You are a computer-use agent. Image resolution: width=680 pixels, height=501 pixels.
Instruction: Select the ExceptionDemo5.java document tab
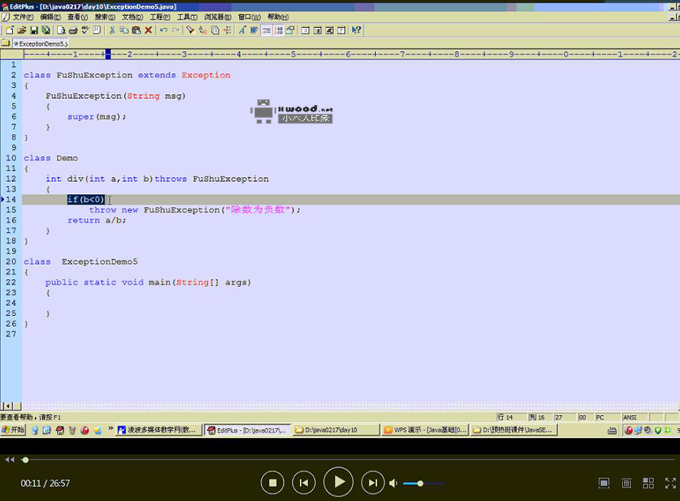(x=40, y=43)
